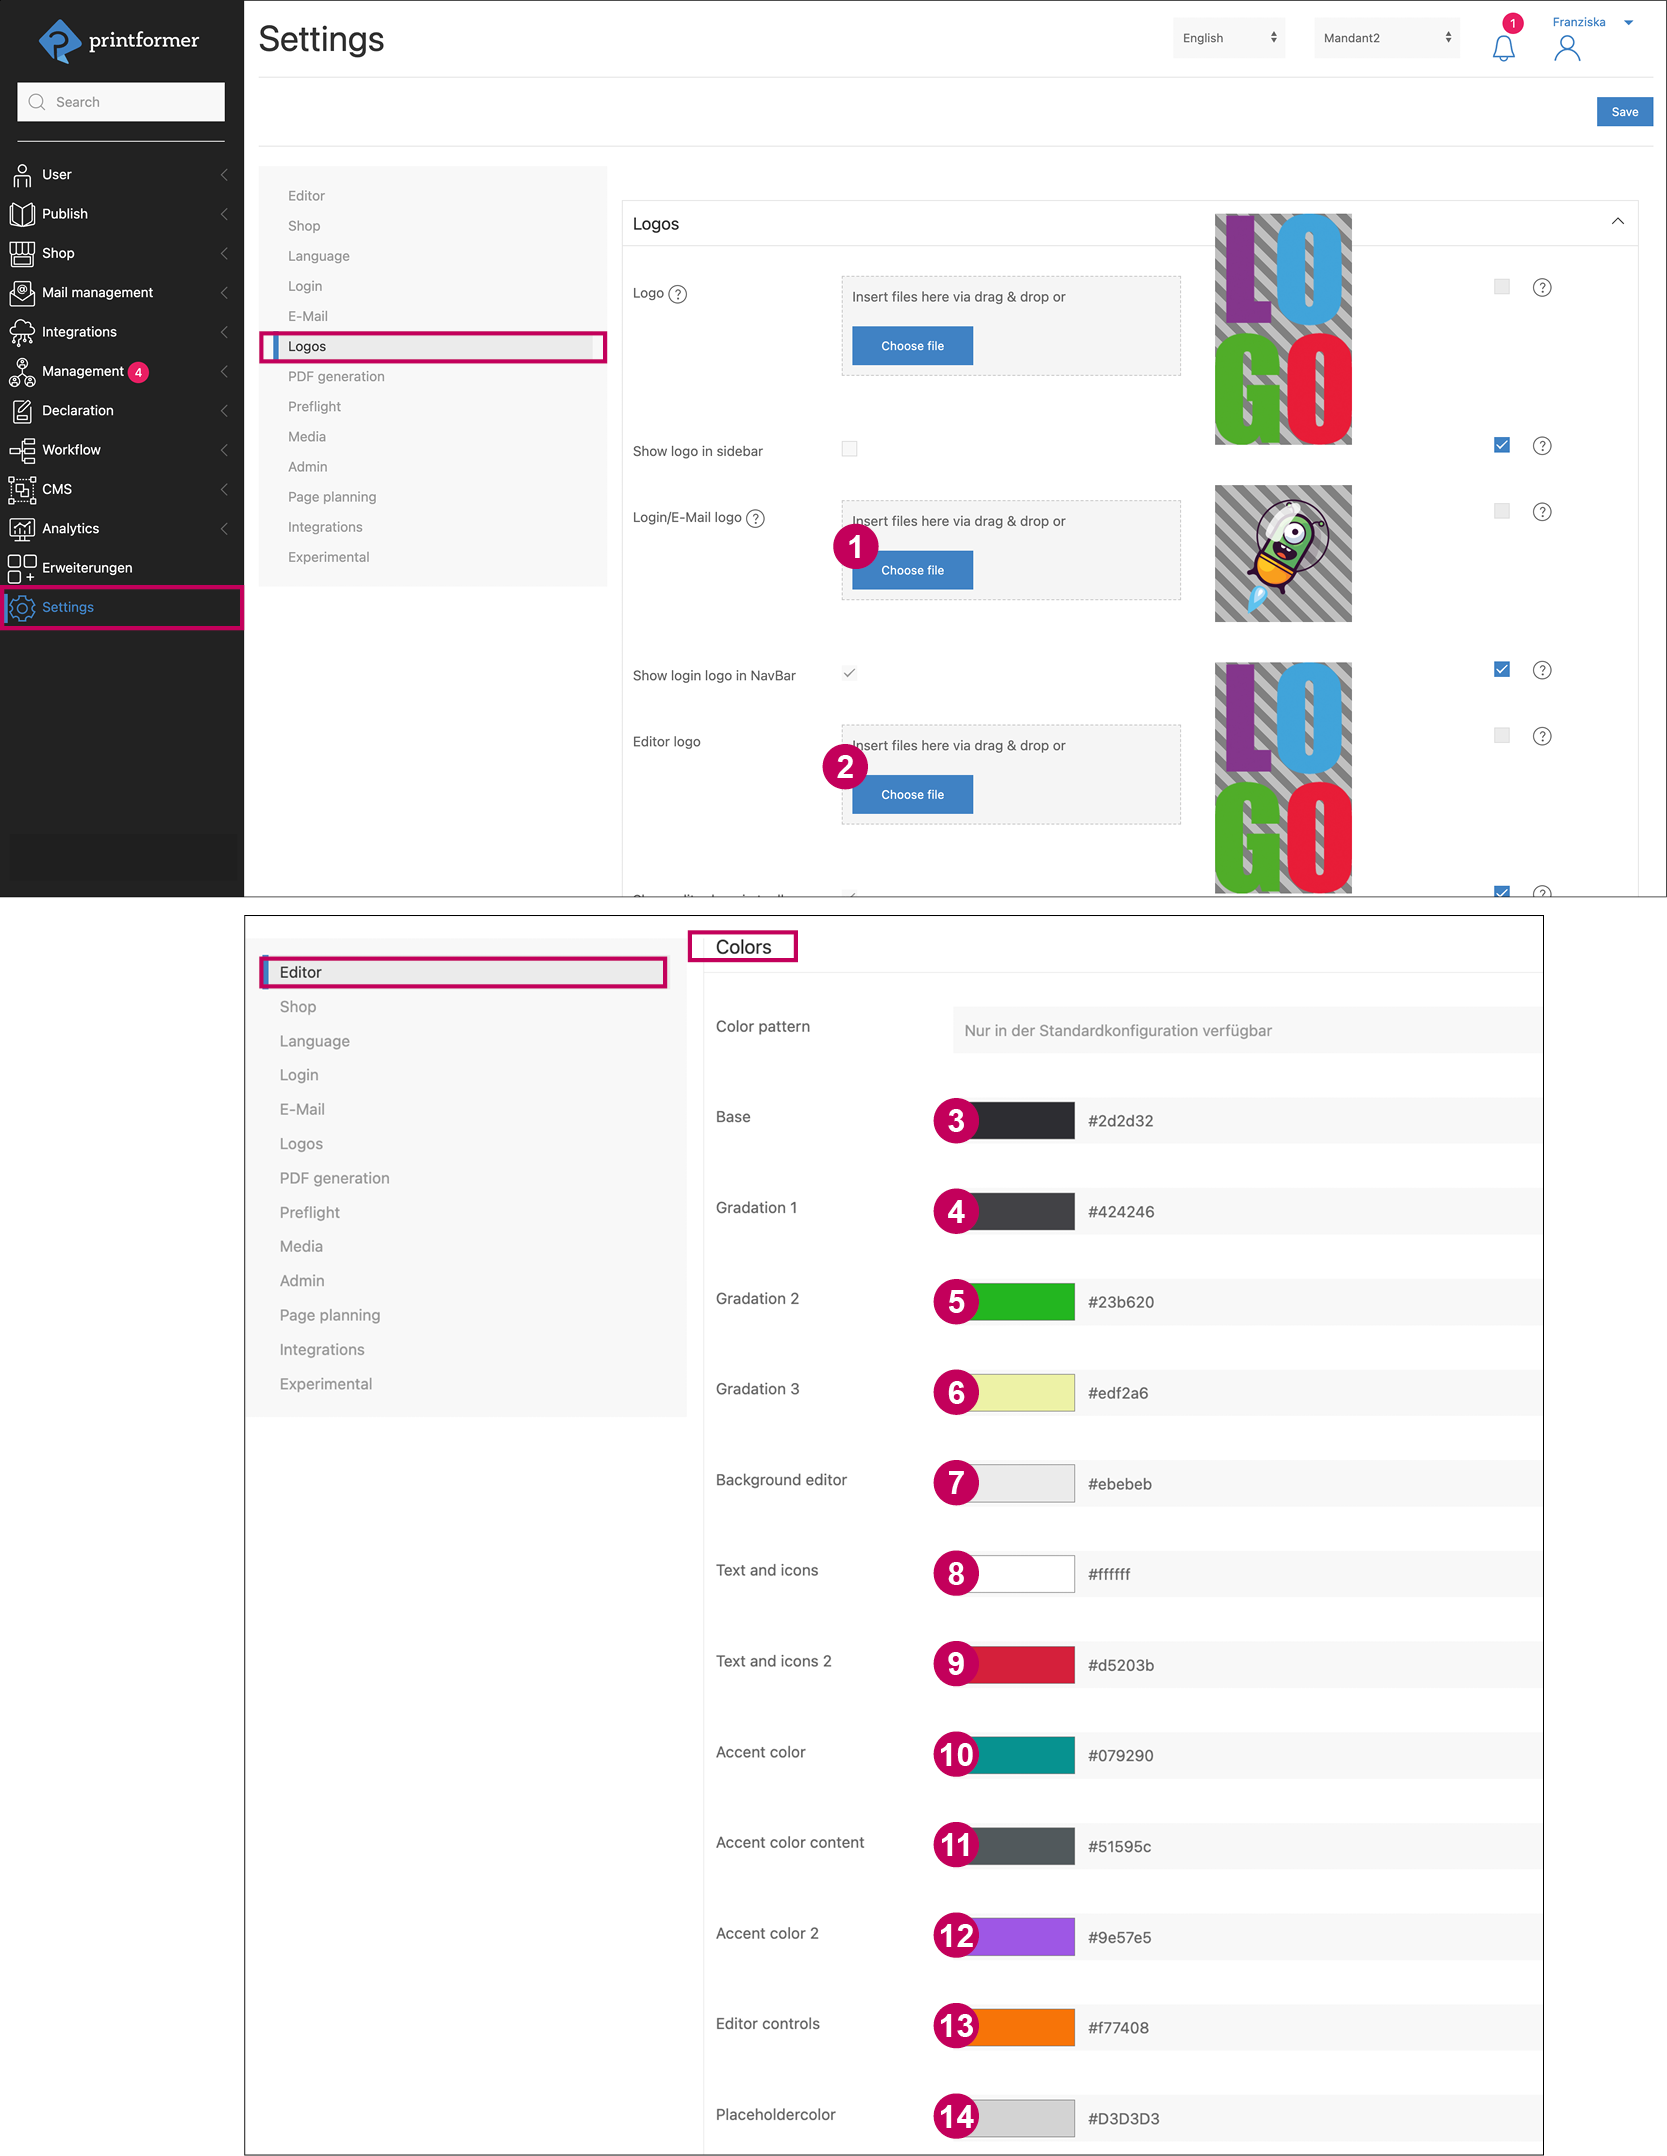Click the user account icon in the header
The image size is (1667, 2156).
point(1567,48)
